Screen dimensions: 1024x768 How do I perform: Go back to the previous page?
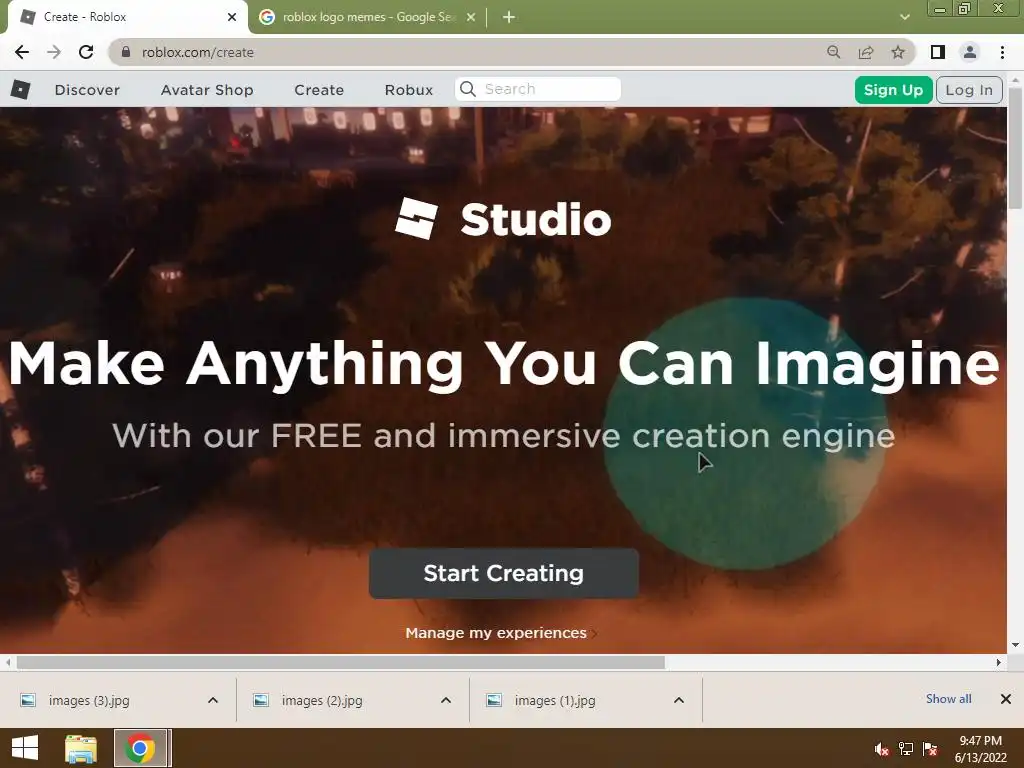[x=22, y=52]
